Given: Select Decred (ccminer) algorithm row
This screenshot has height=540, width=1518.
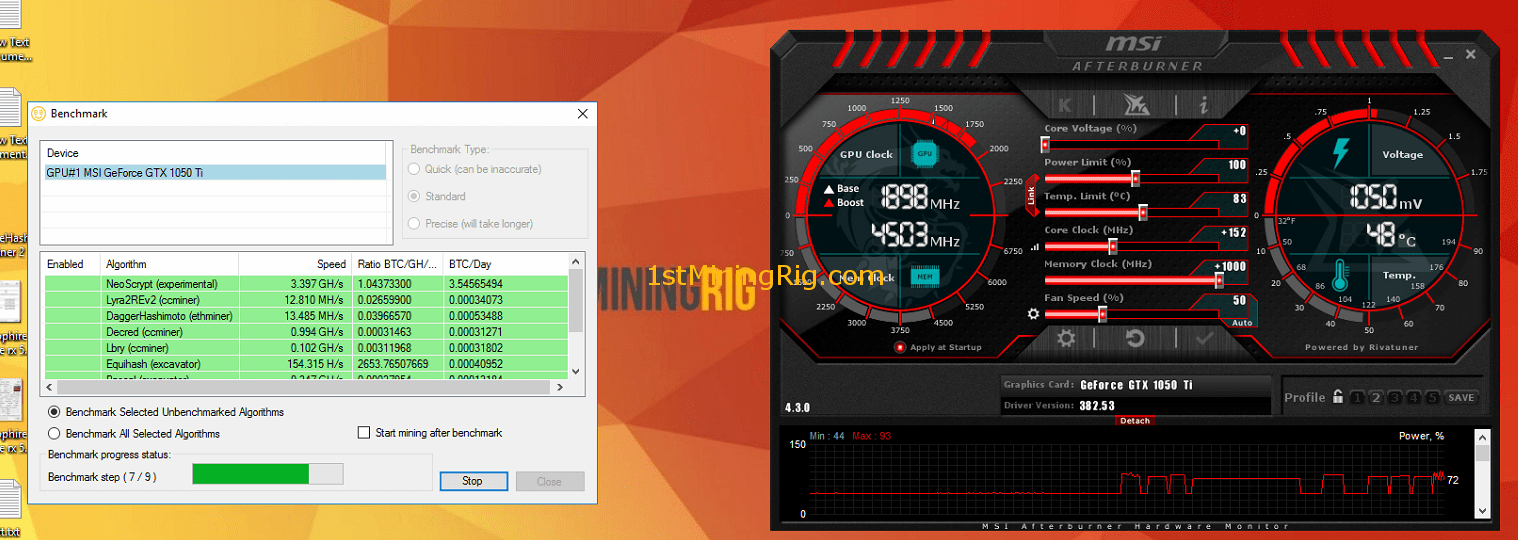Looking at the screenshot, I should (305, 332).
